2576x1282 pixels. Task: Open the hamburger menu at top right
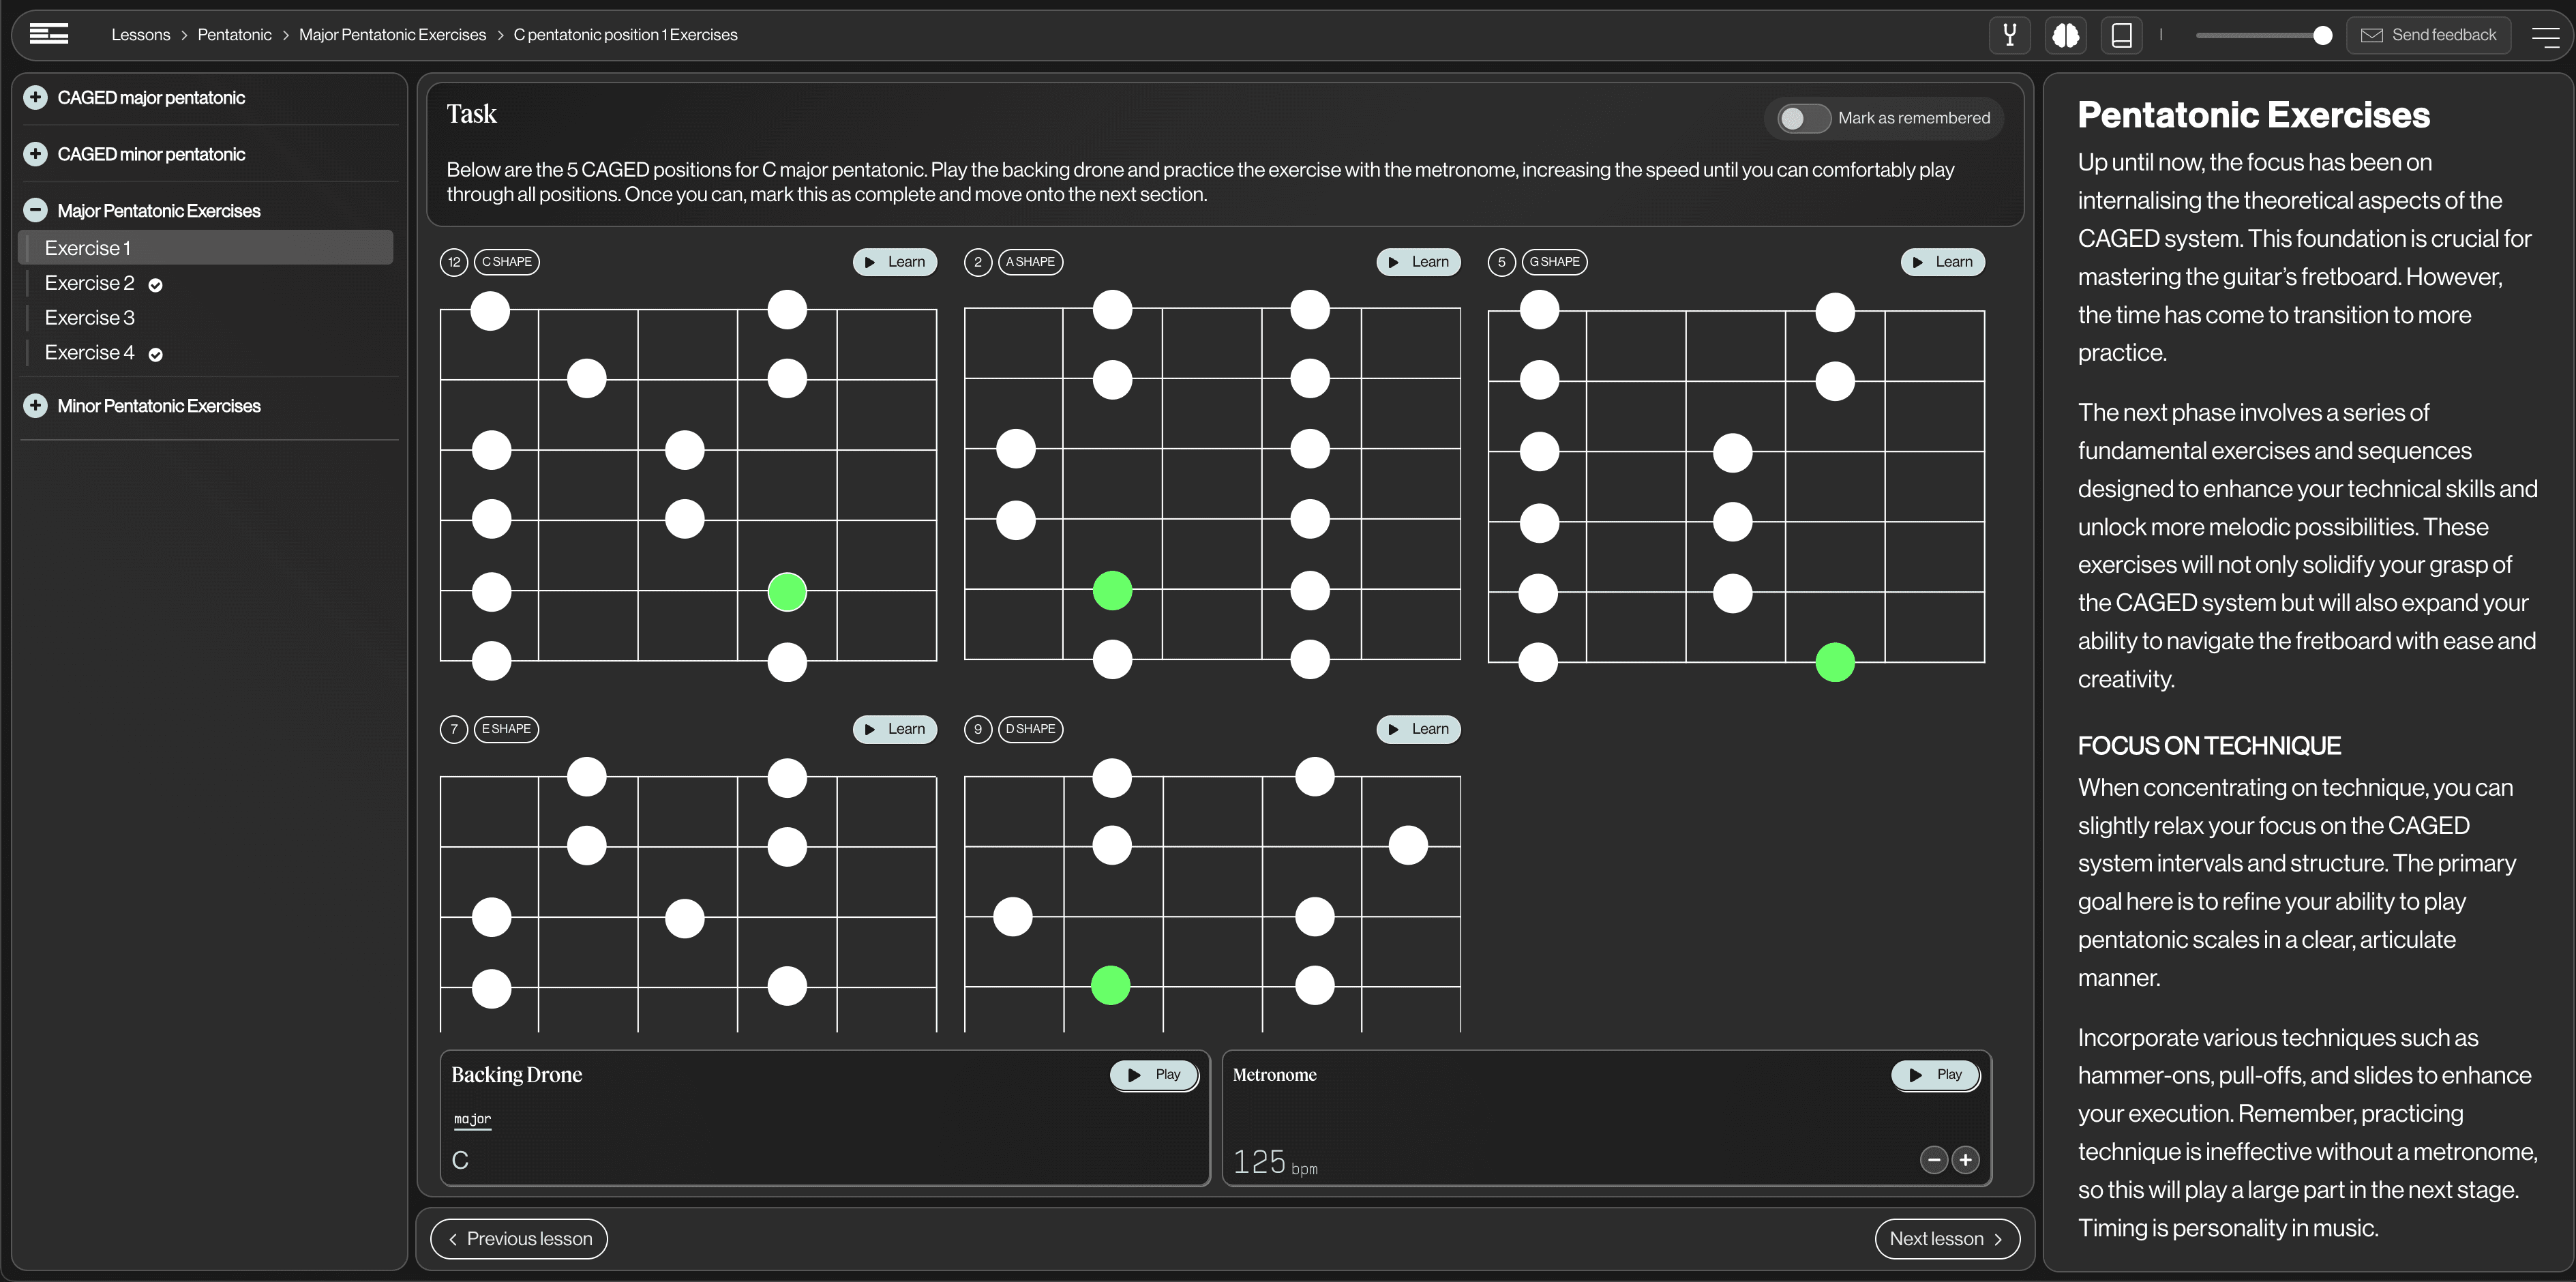[x=2545, y=36]
